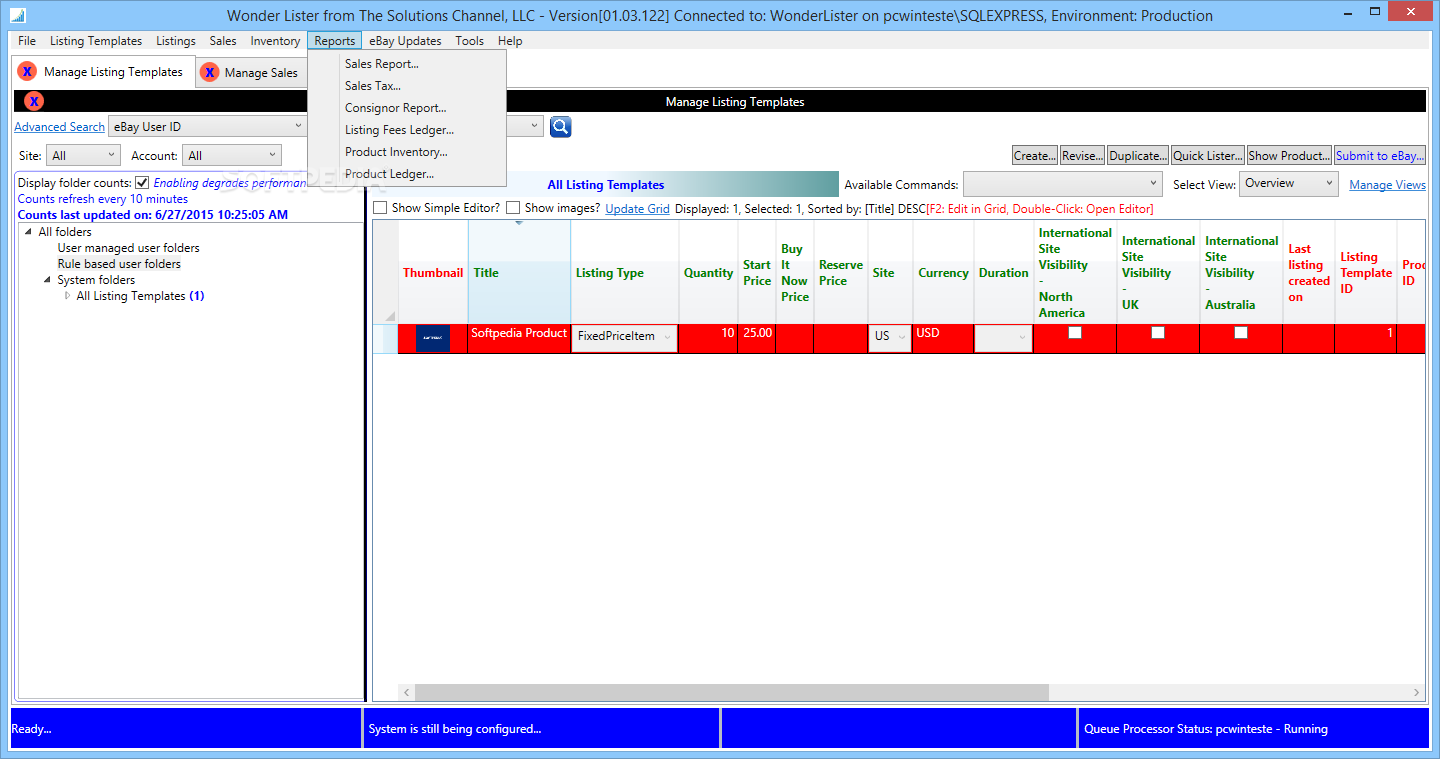
Task: Switch to the Manage Listing Templates tab
Action: click(104, 72)
